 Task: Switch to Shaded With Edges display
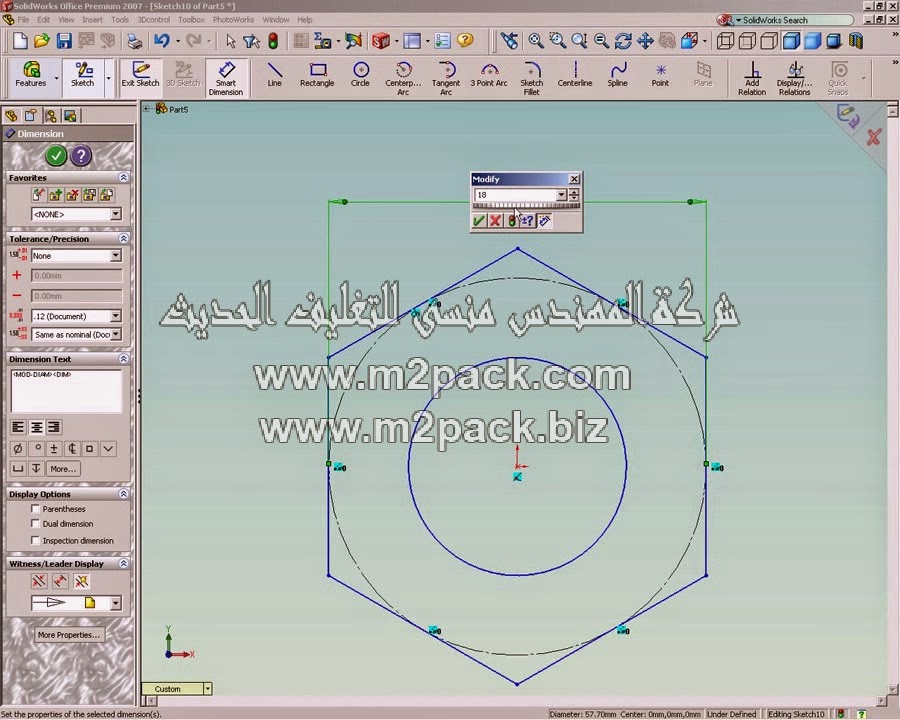791,41
